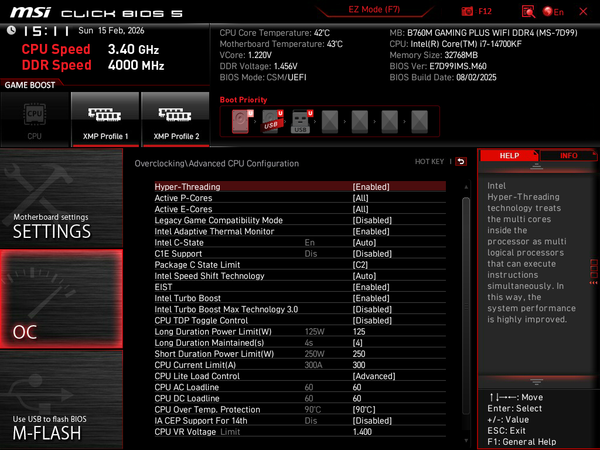
Task: Edit Short Duration Power Limit(W) value 250
Action: pos(300,354)
